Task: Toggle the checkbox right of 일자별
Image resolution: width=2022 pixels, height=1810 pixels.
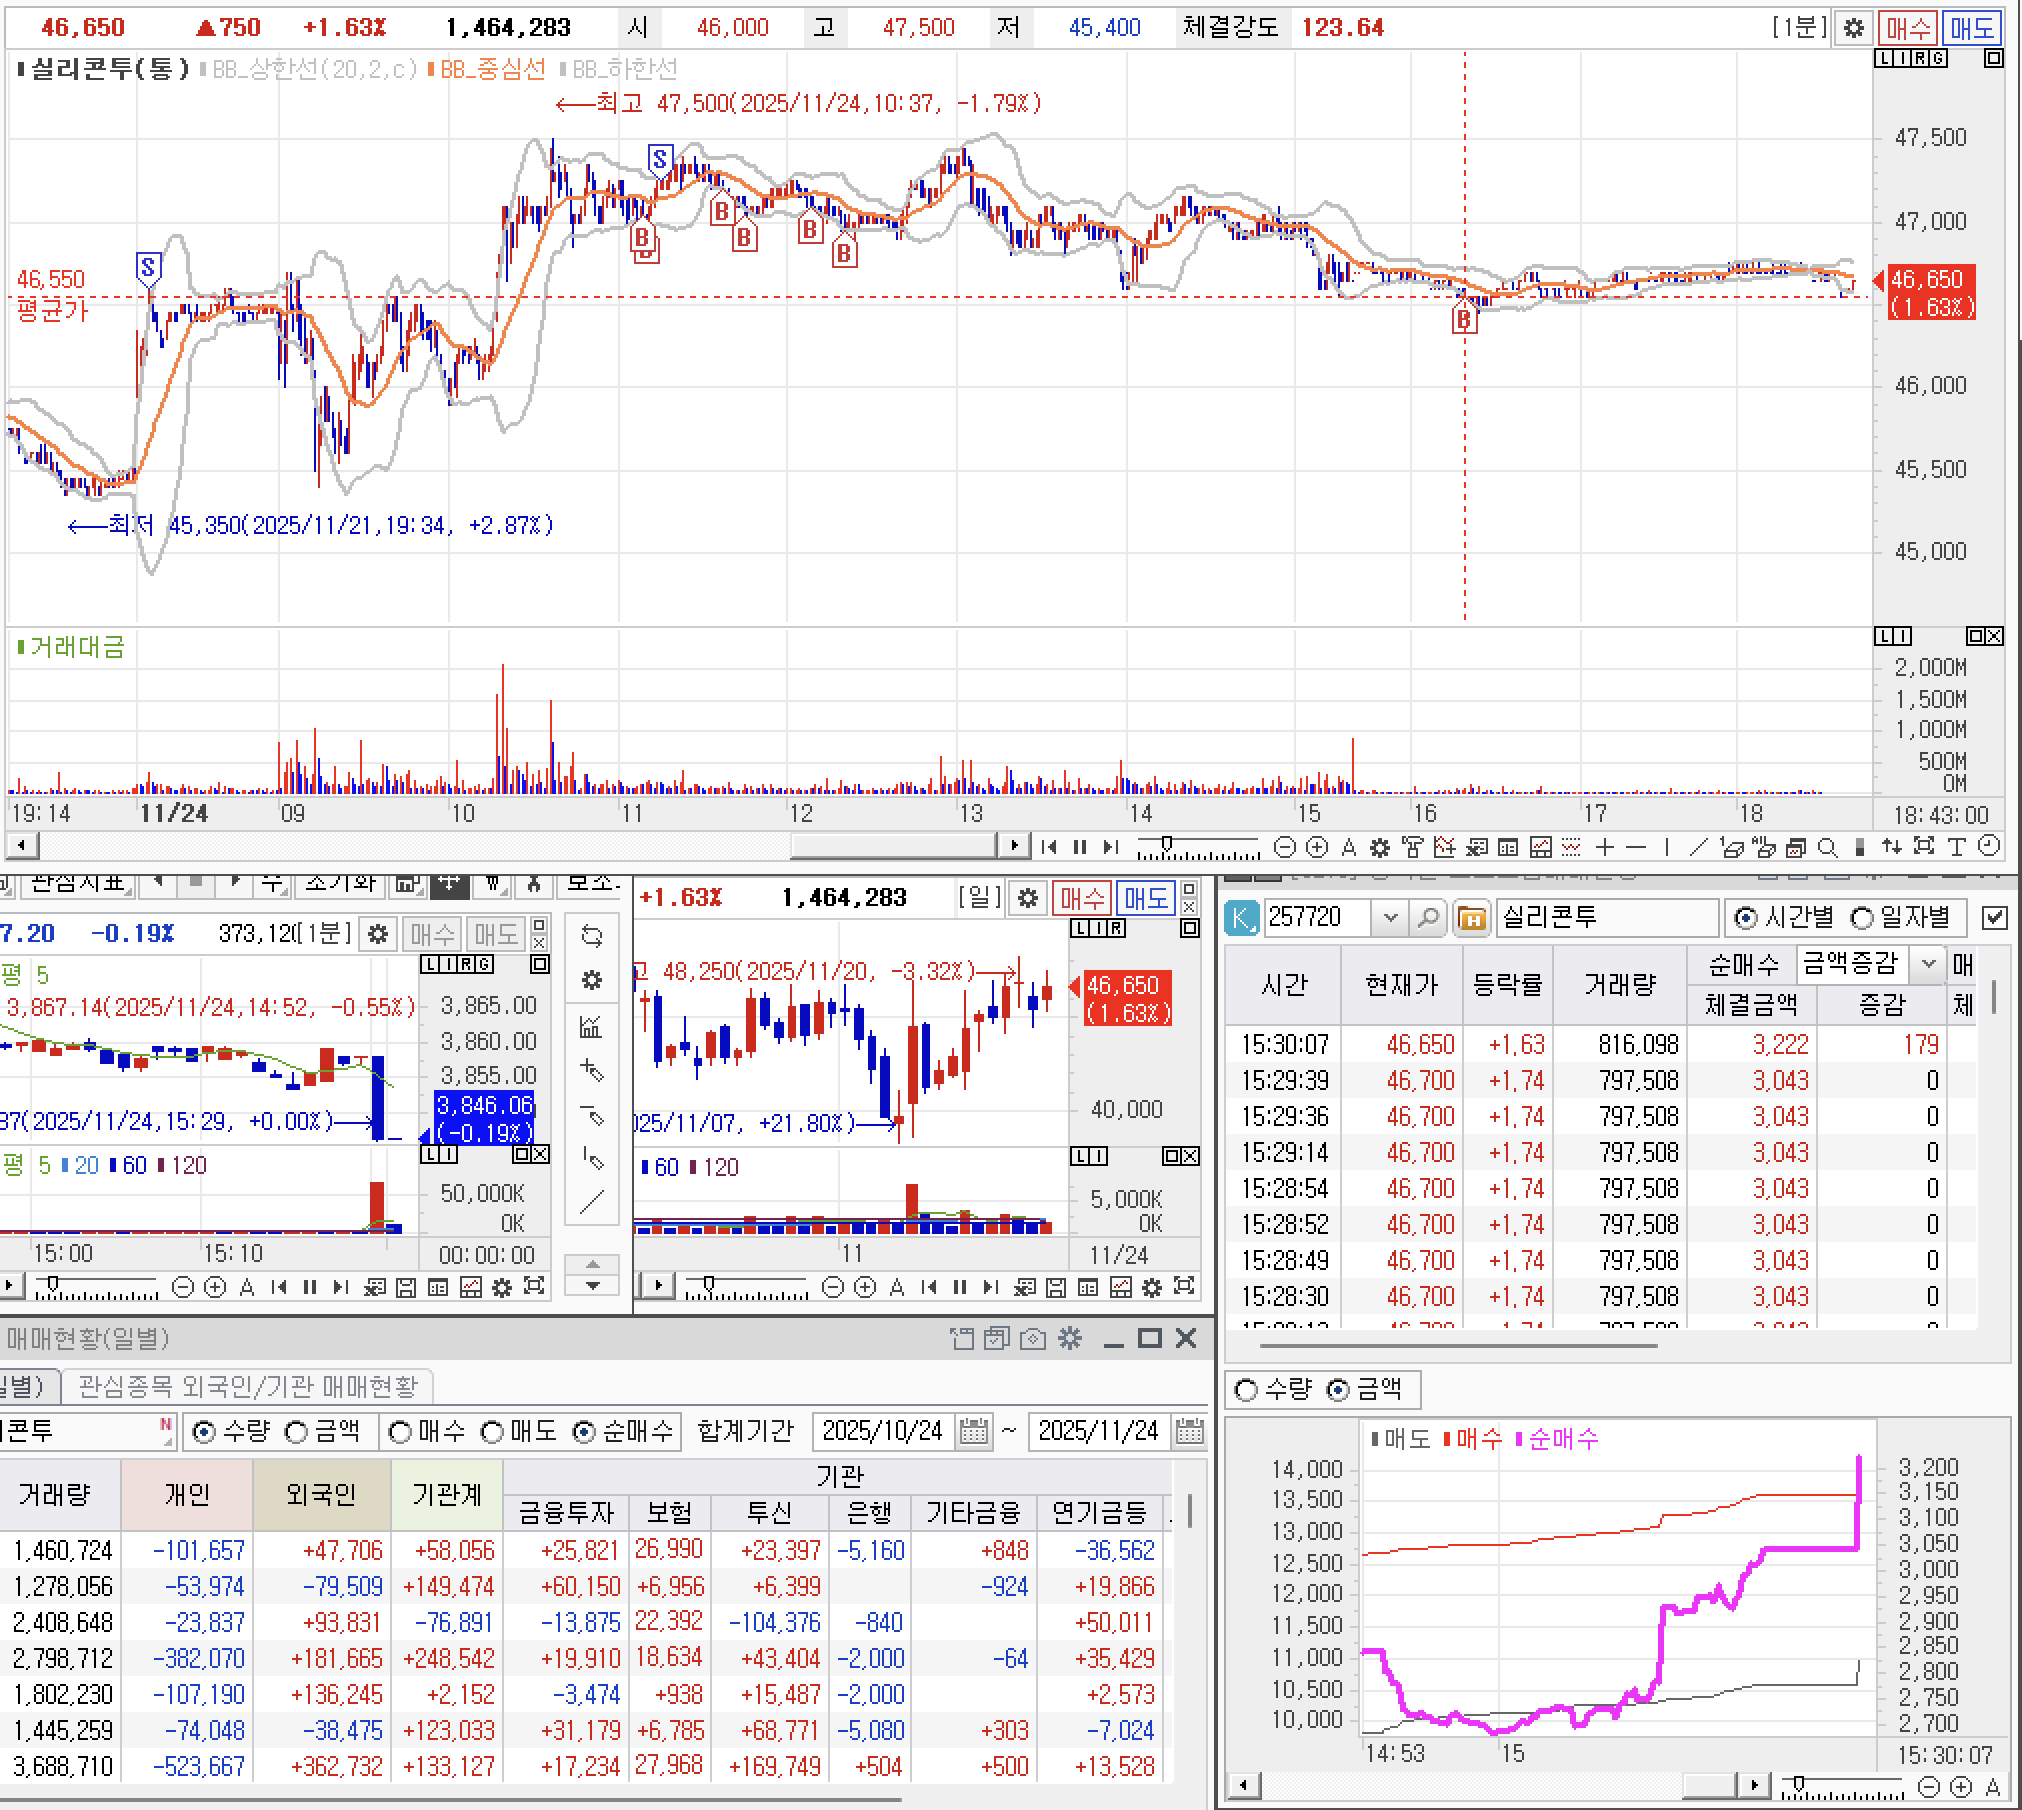Action: tap(1994, 917)
